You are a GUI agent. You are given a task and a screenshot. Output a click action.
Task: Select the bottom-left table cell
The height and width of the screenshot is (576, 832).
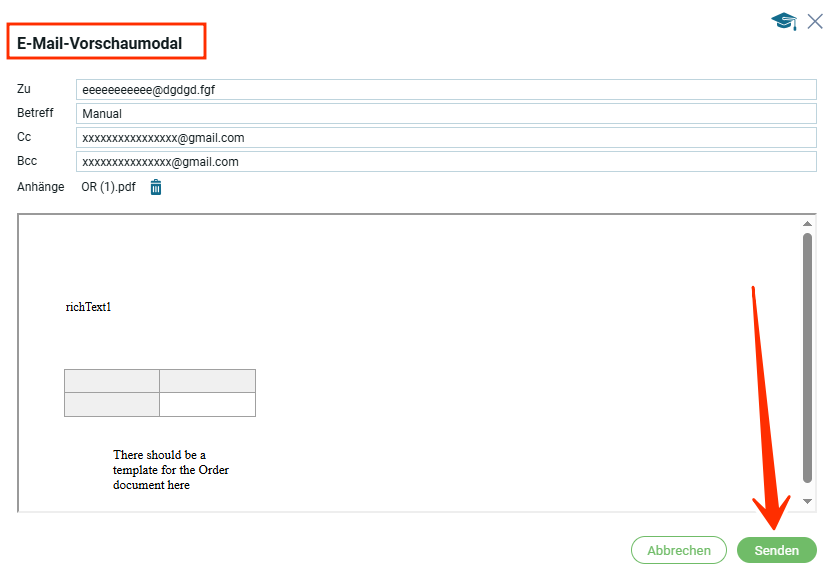[x=112, y=404]
